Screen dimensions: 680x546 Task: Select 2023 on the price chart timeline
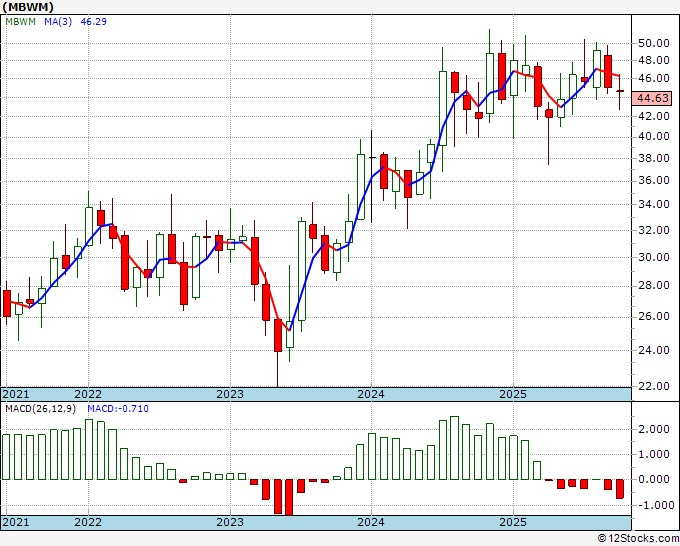click(230, 394)
